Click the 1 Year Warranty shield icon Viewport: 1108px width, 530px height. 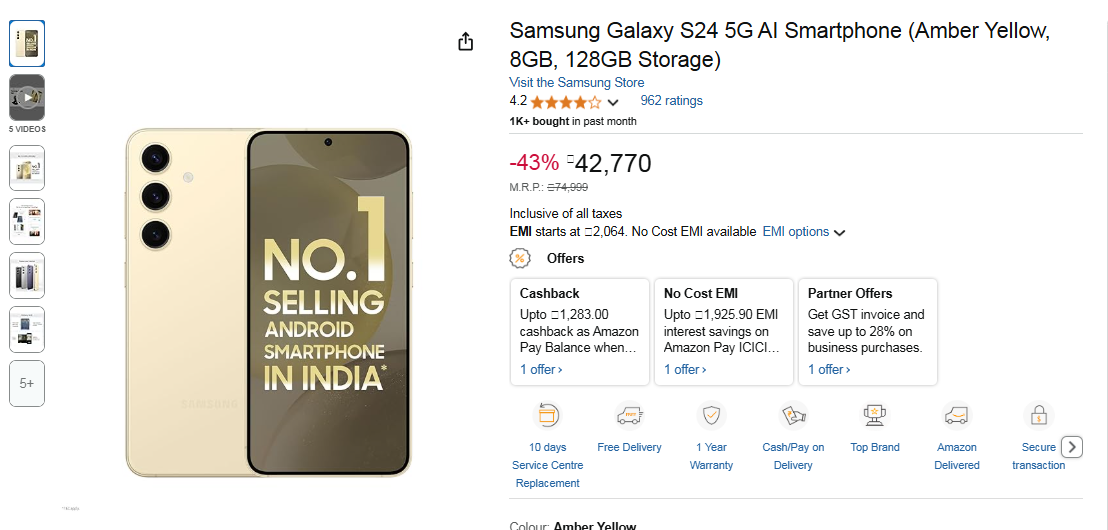coord(711,415)
